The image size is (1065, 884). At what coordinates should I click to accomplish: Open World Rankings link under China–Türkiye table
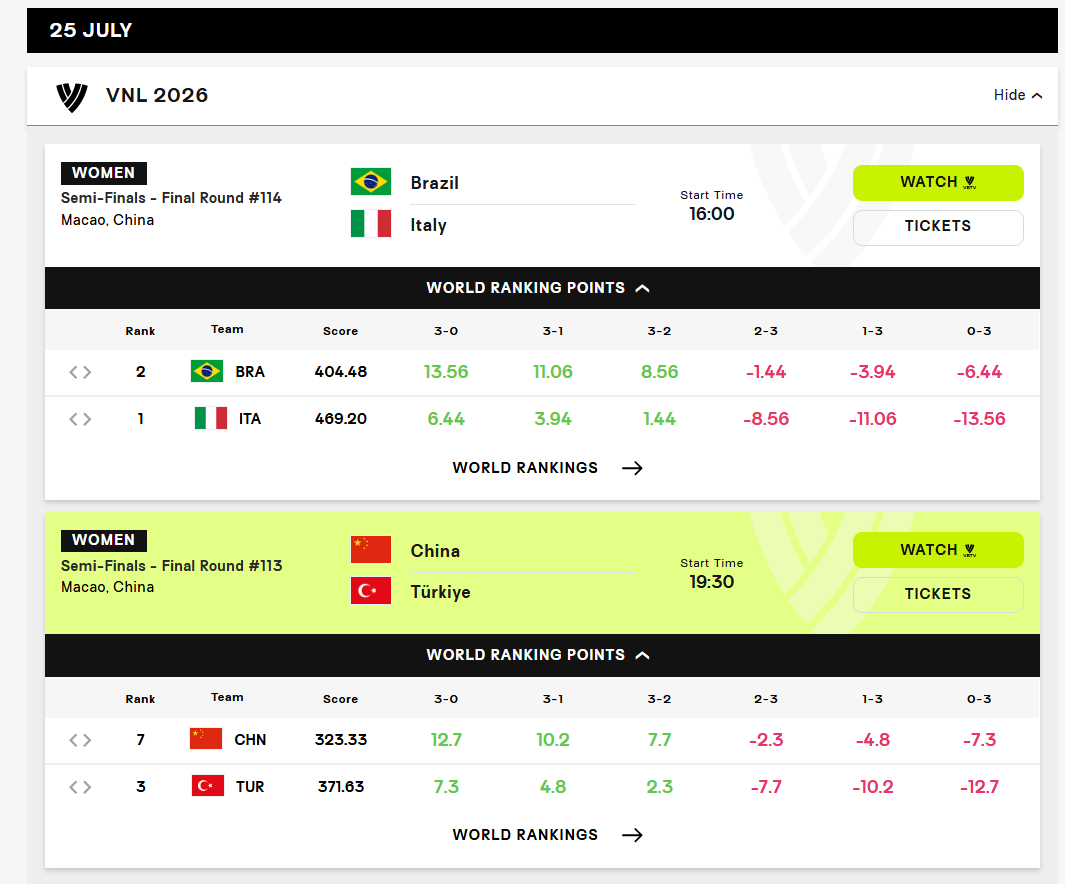pyautogui.click(x=547, y=835)
